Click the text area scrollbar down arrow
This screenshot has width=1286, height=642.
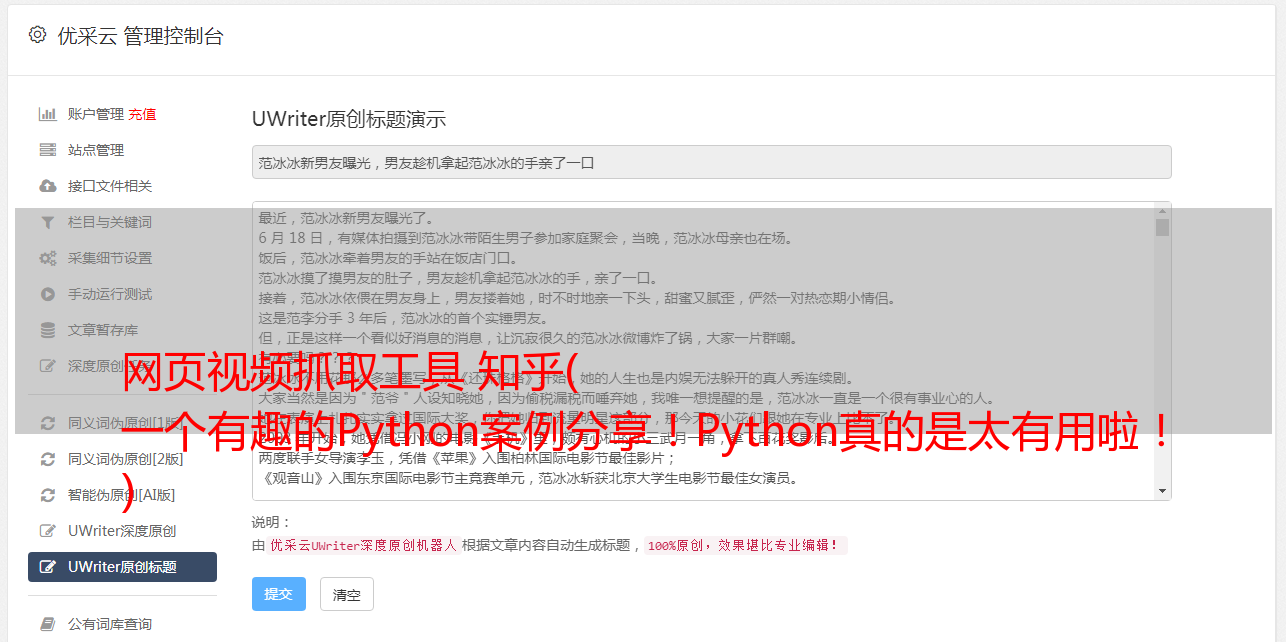pyautogui.click(x=1162, y=491)
